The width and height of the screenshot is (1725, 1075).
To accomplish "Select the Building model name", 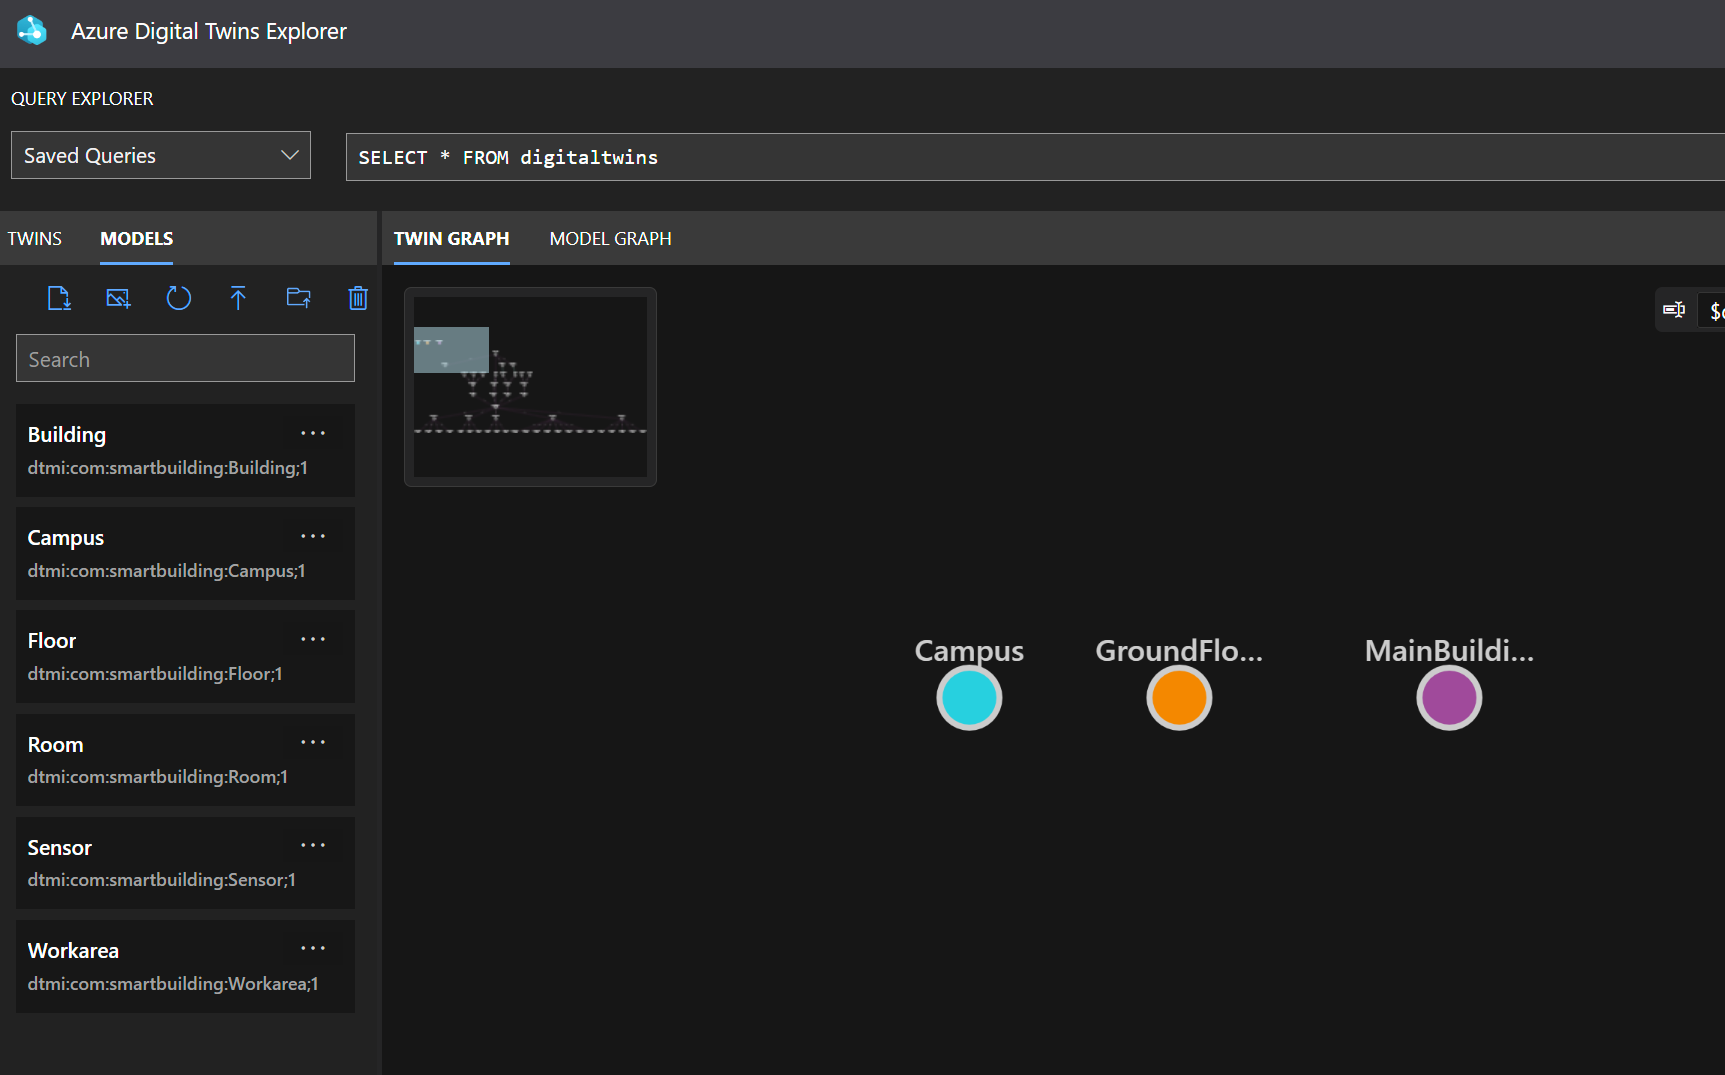I will coord(67,435).
